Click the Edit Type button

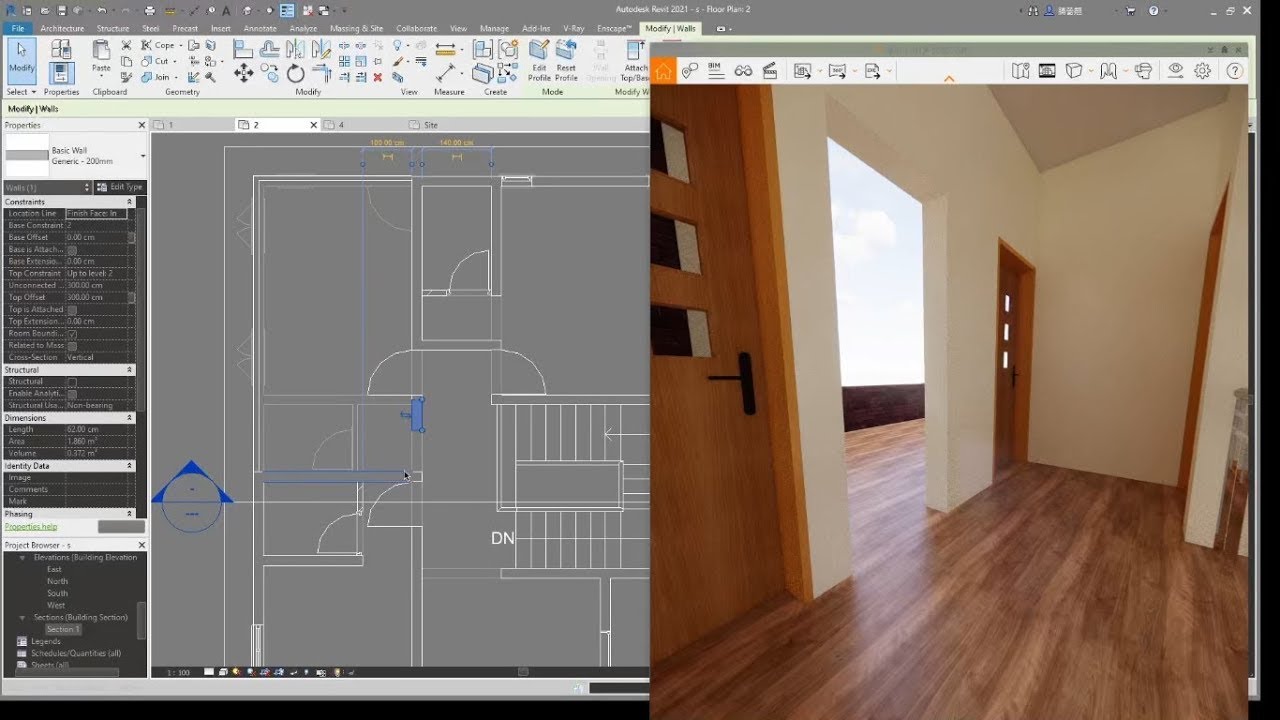tap(120, 187)
